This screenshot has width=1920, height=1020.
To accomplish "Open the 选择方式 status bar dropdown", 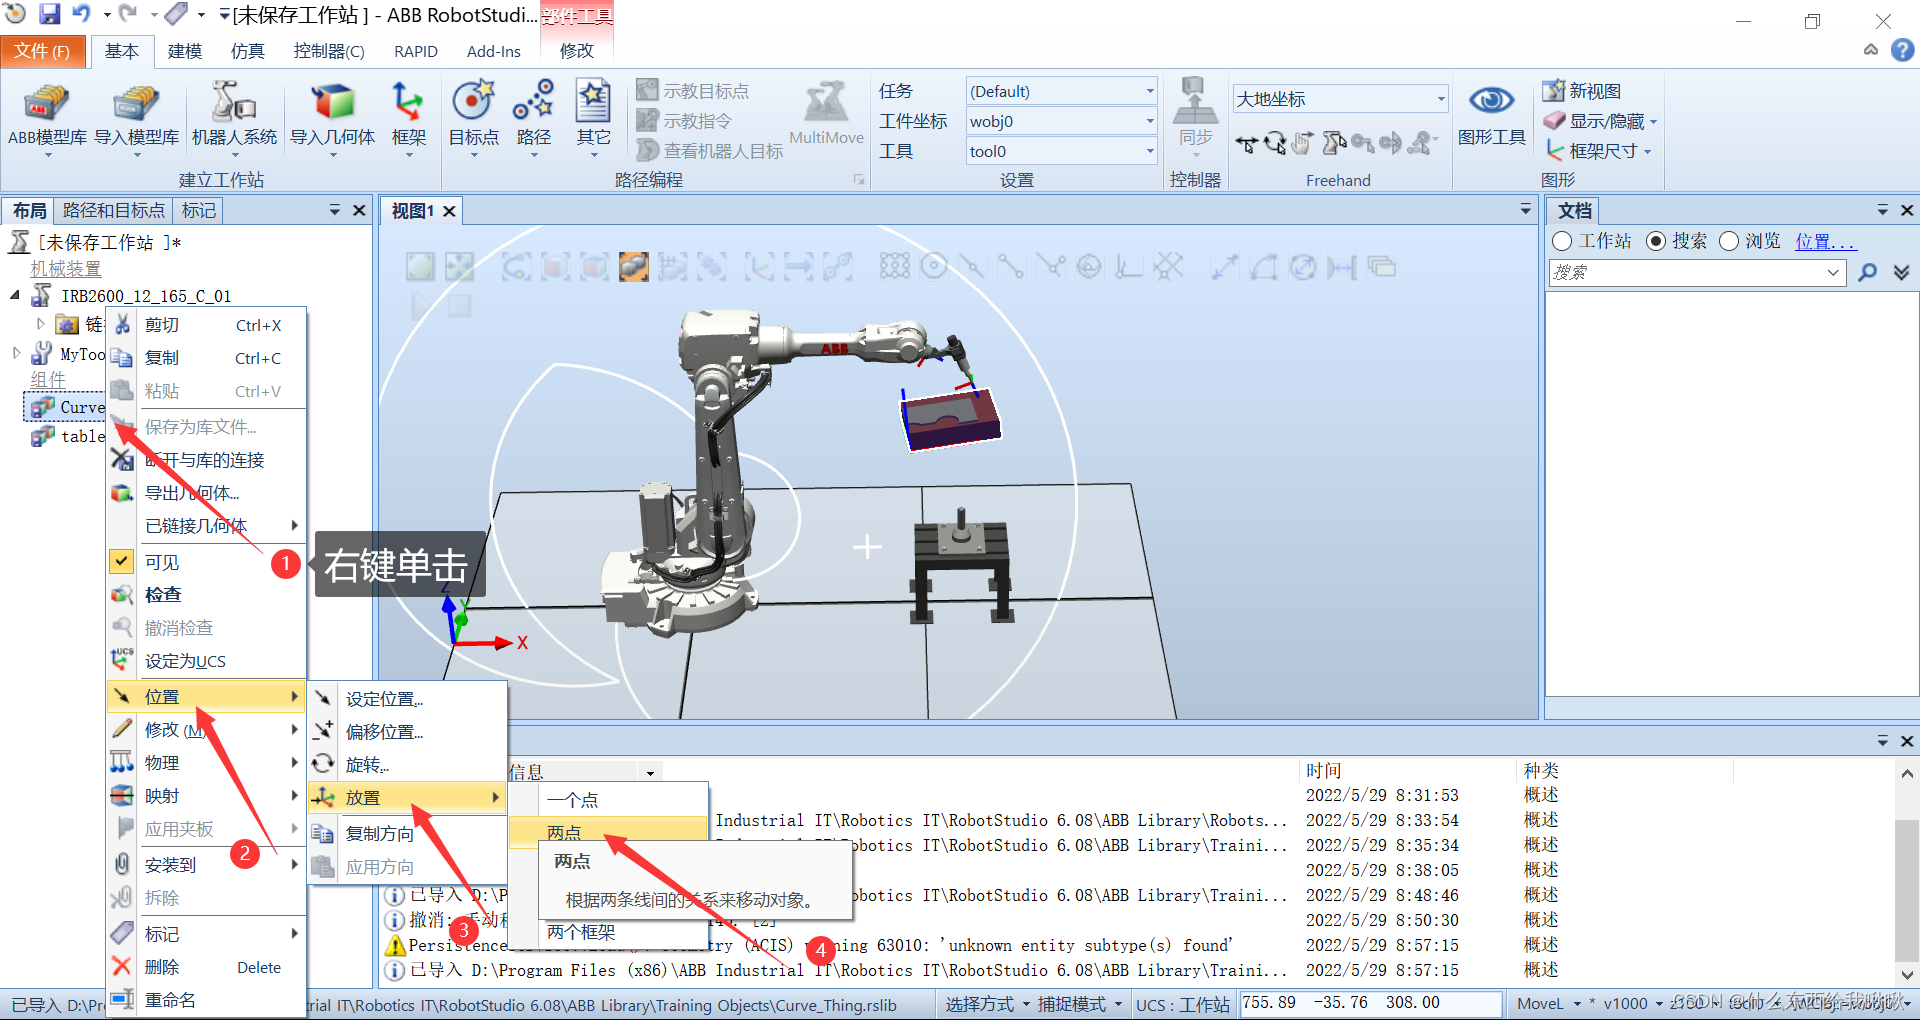I will coord(987,1004).
